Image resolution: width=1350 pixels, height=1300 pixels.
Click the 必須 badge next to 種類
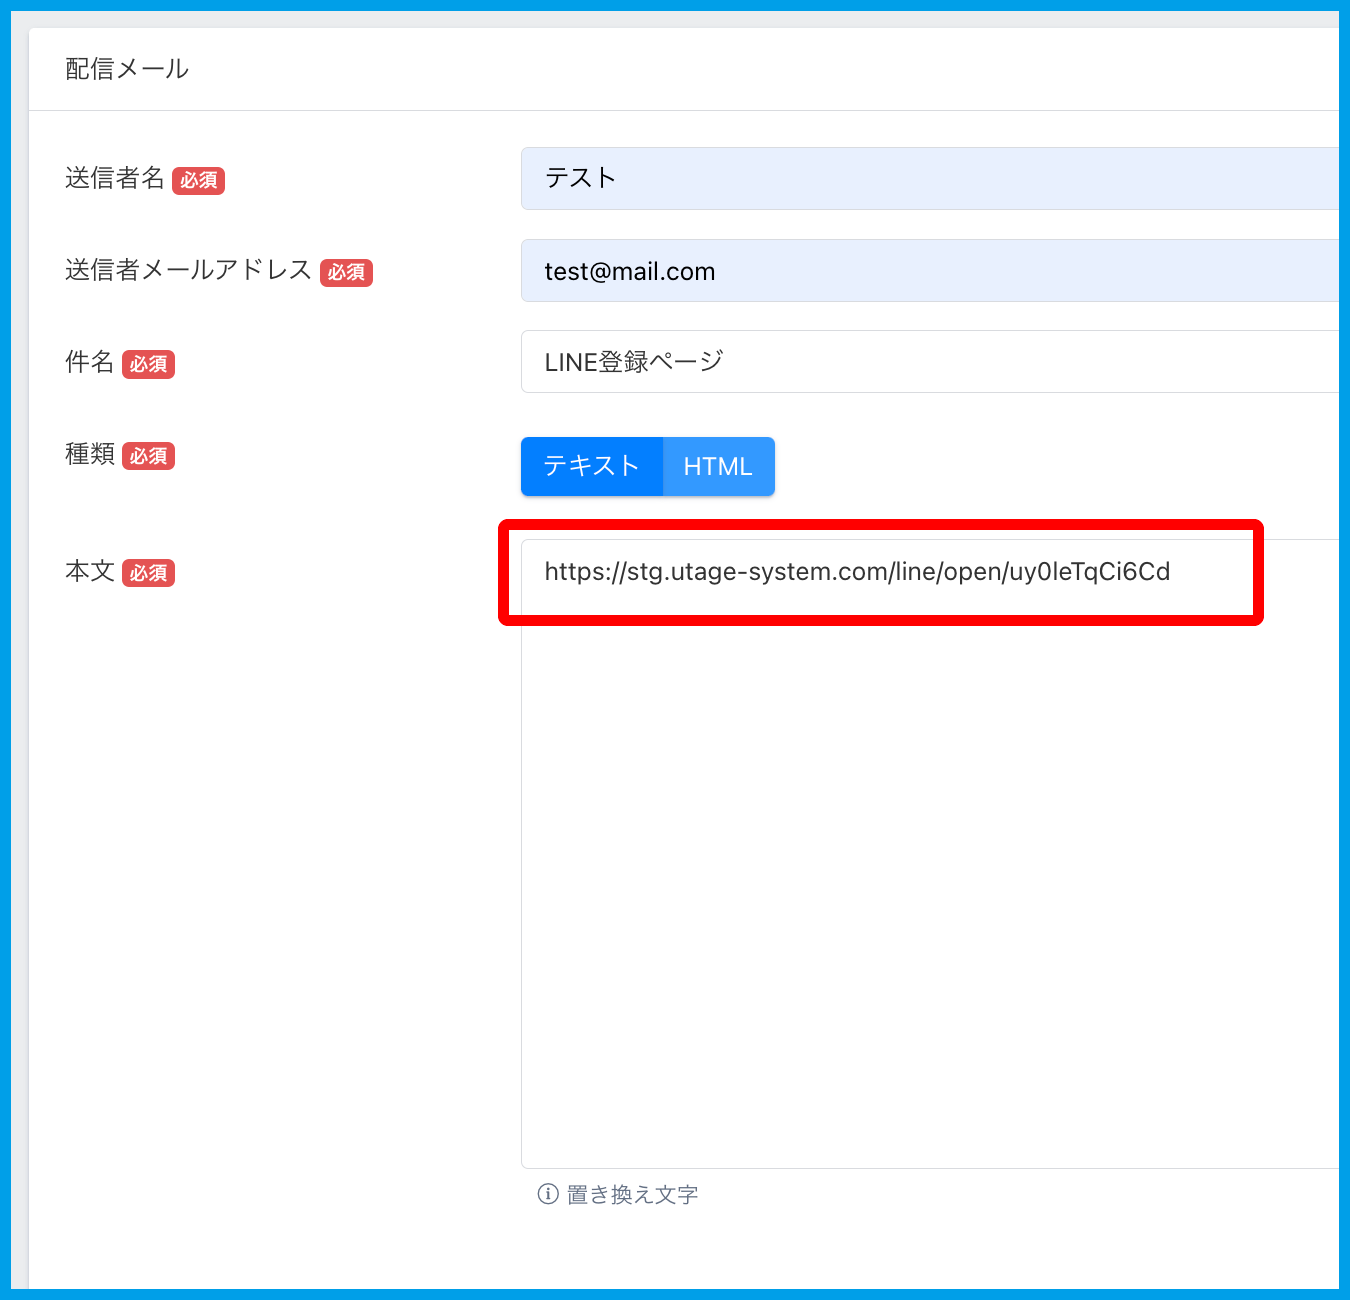point(148,457)
